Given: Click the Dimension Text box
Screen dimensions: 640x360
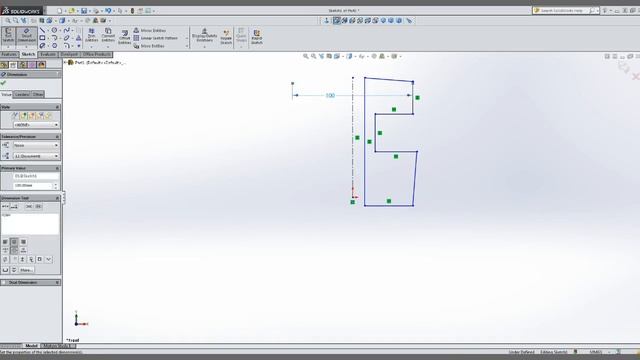Looking at the screenshot, I should click(x=30, y=223).
